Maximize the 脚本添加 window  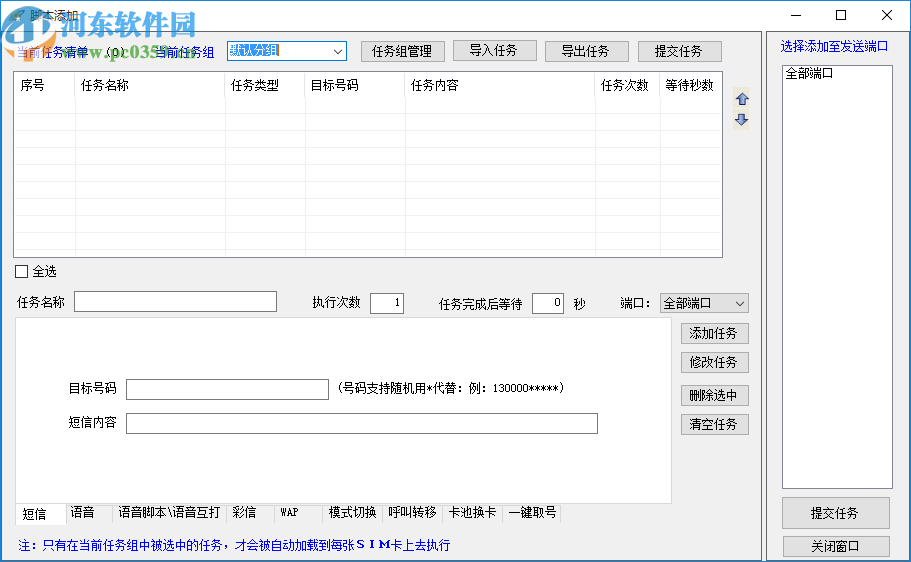(841, 15)
